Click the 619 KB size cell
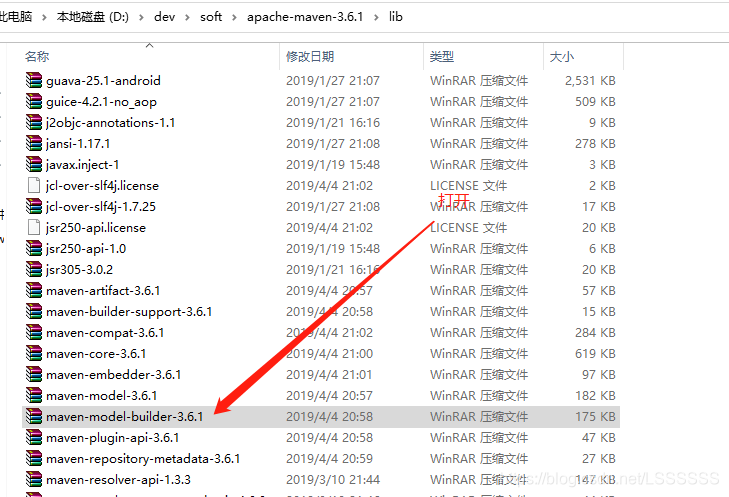Image resolution: width=729 pixels, height=497 pixels. pyautogui.click(x=595, y=354)
